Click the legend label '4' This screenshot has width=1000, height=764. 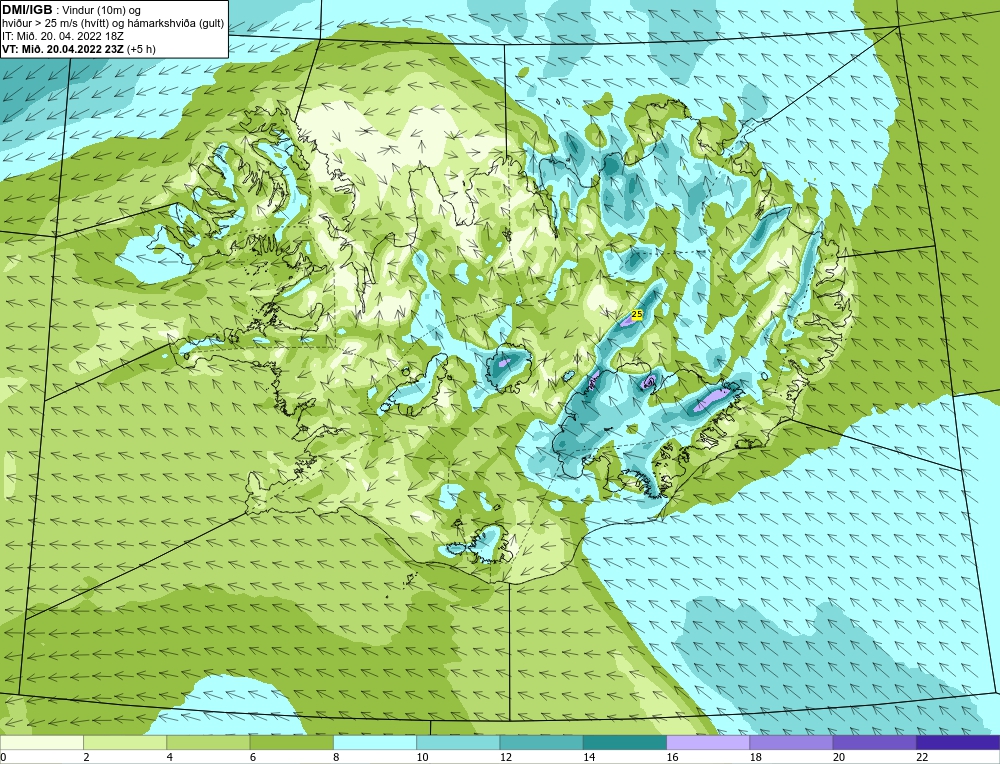(170, 757)
